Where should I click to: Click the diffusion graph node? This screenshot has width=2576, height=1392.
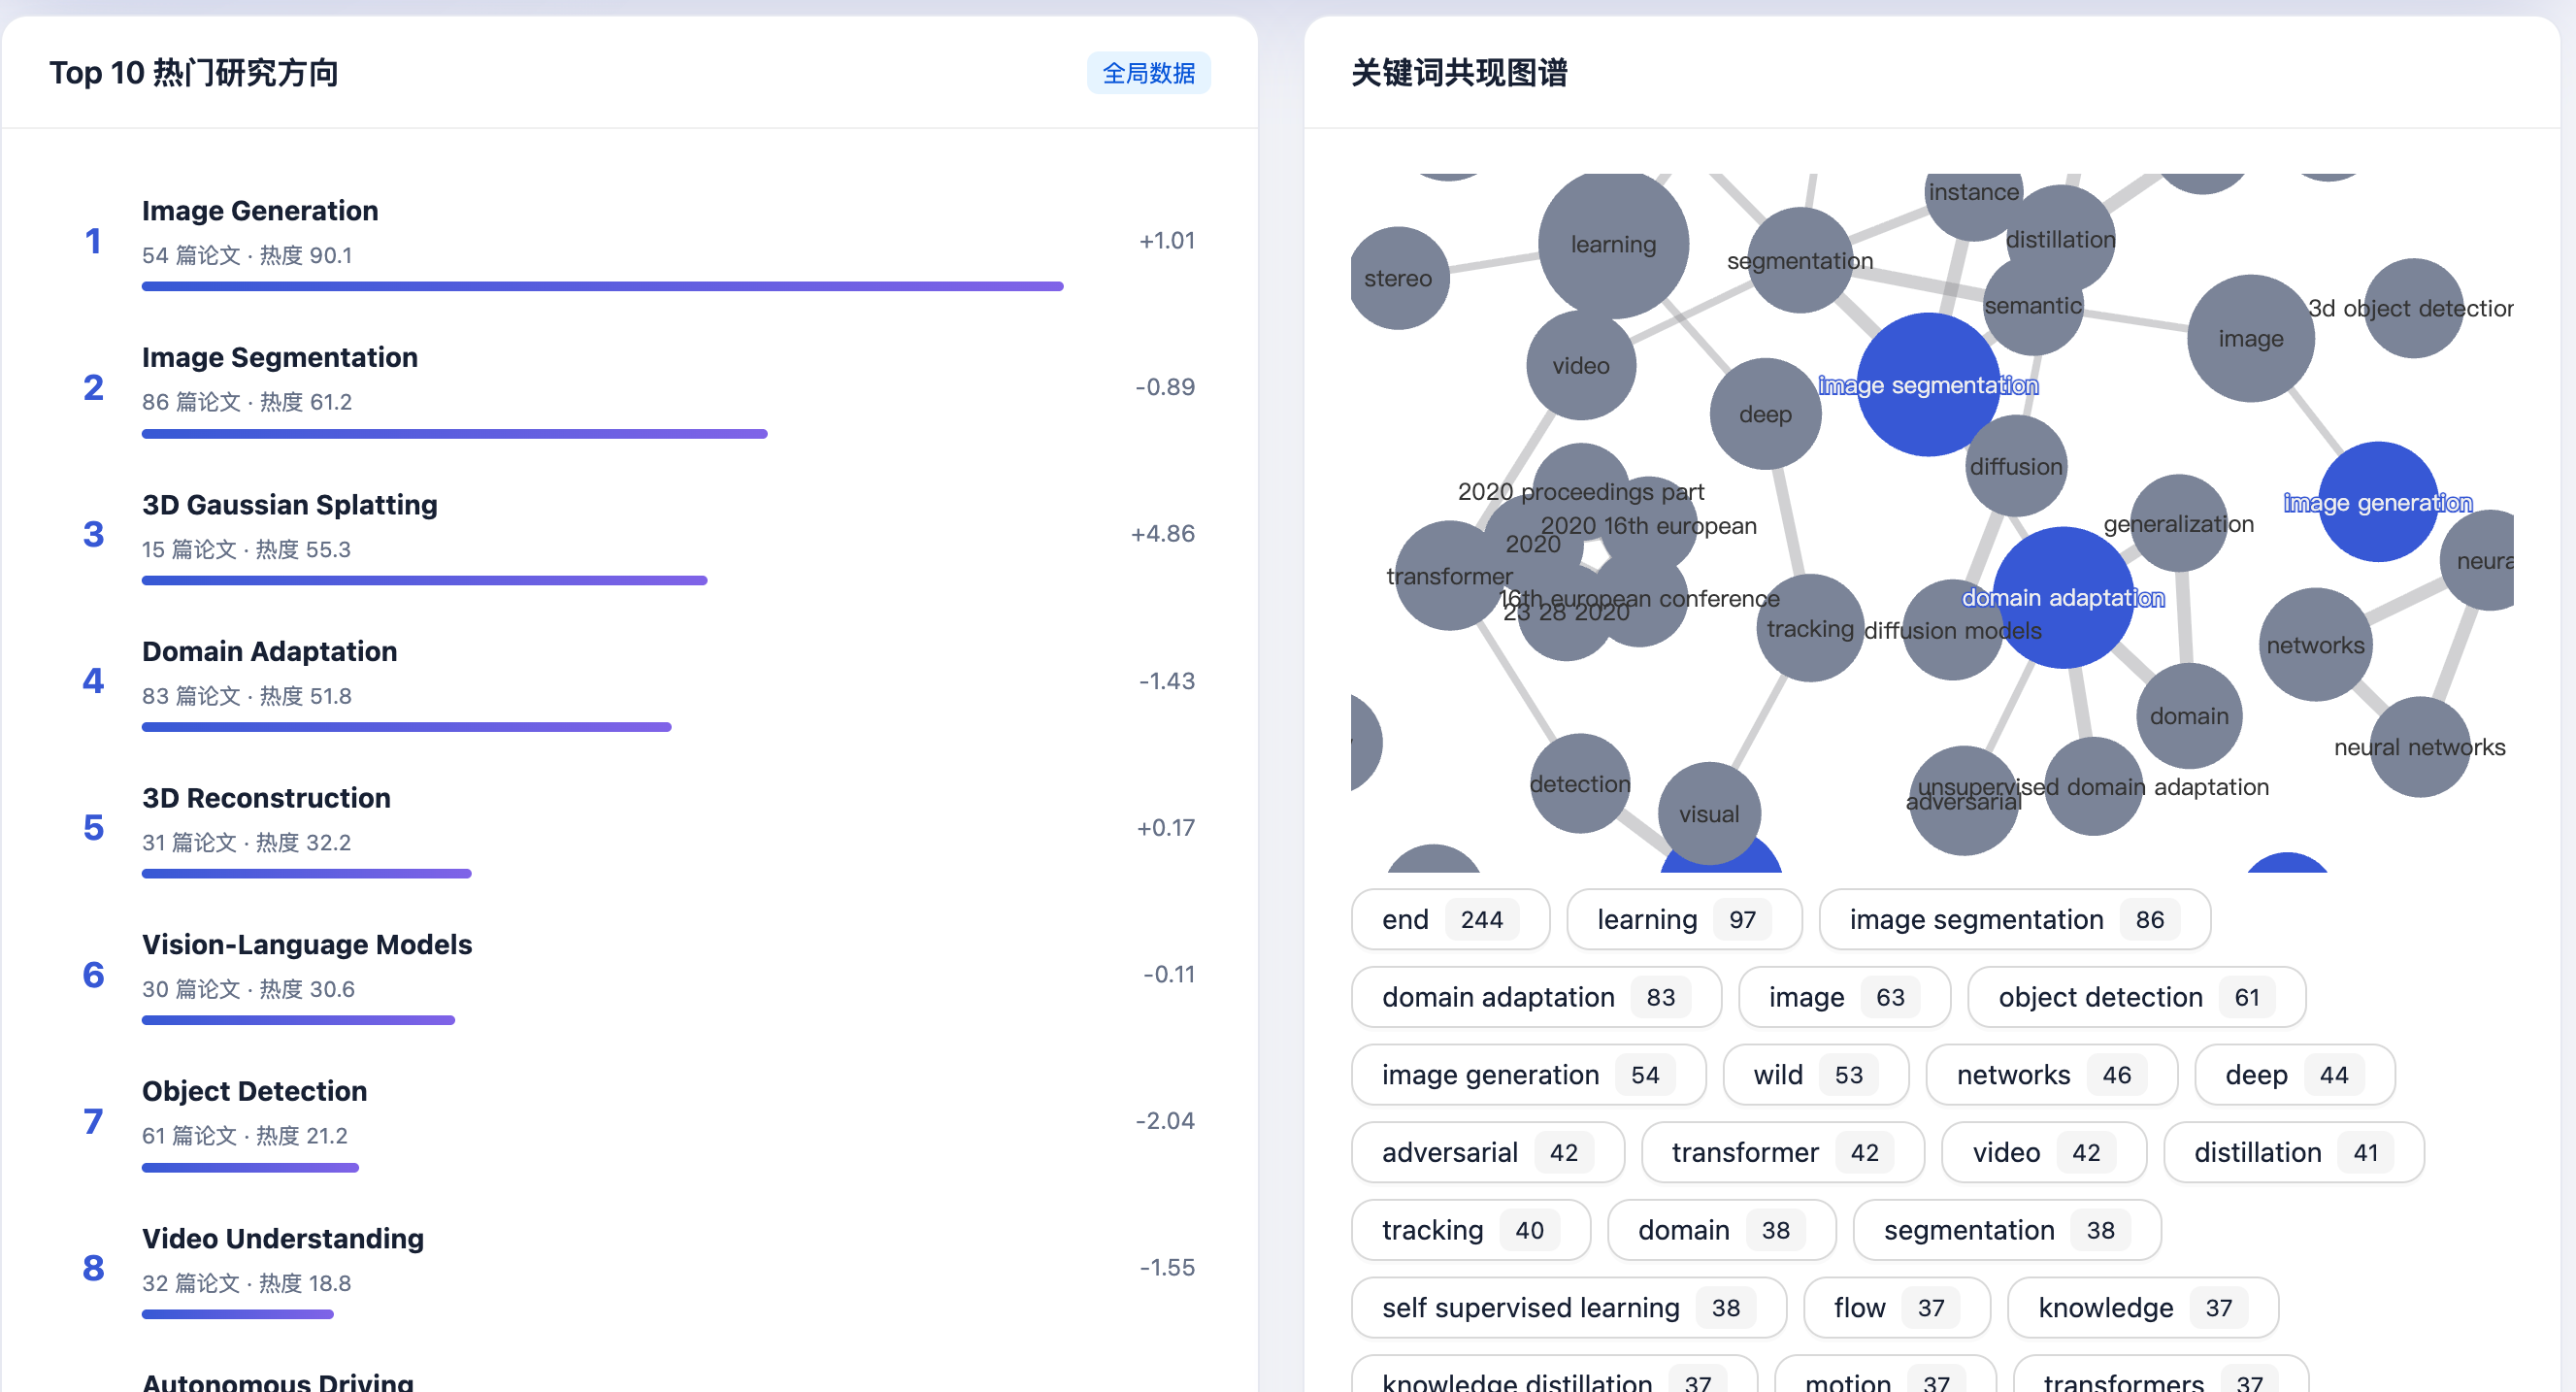point(2016,466)
